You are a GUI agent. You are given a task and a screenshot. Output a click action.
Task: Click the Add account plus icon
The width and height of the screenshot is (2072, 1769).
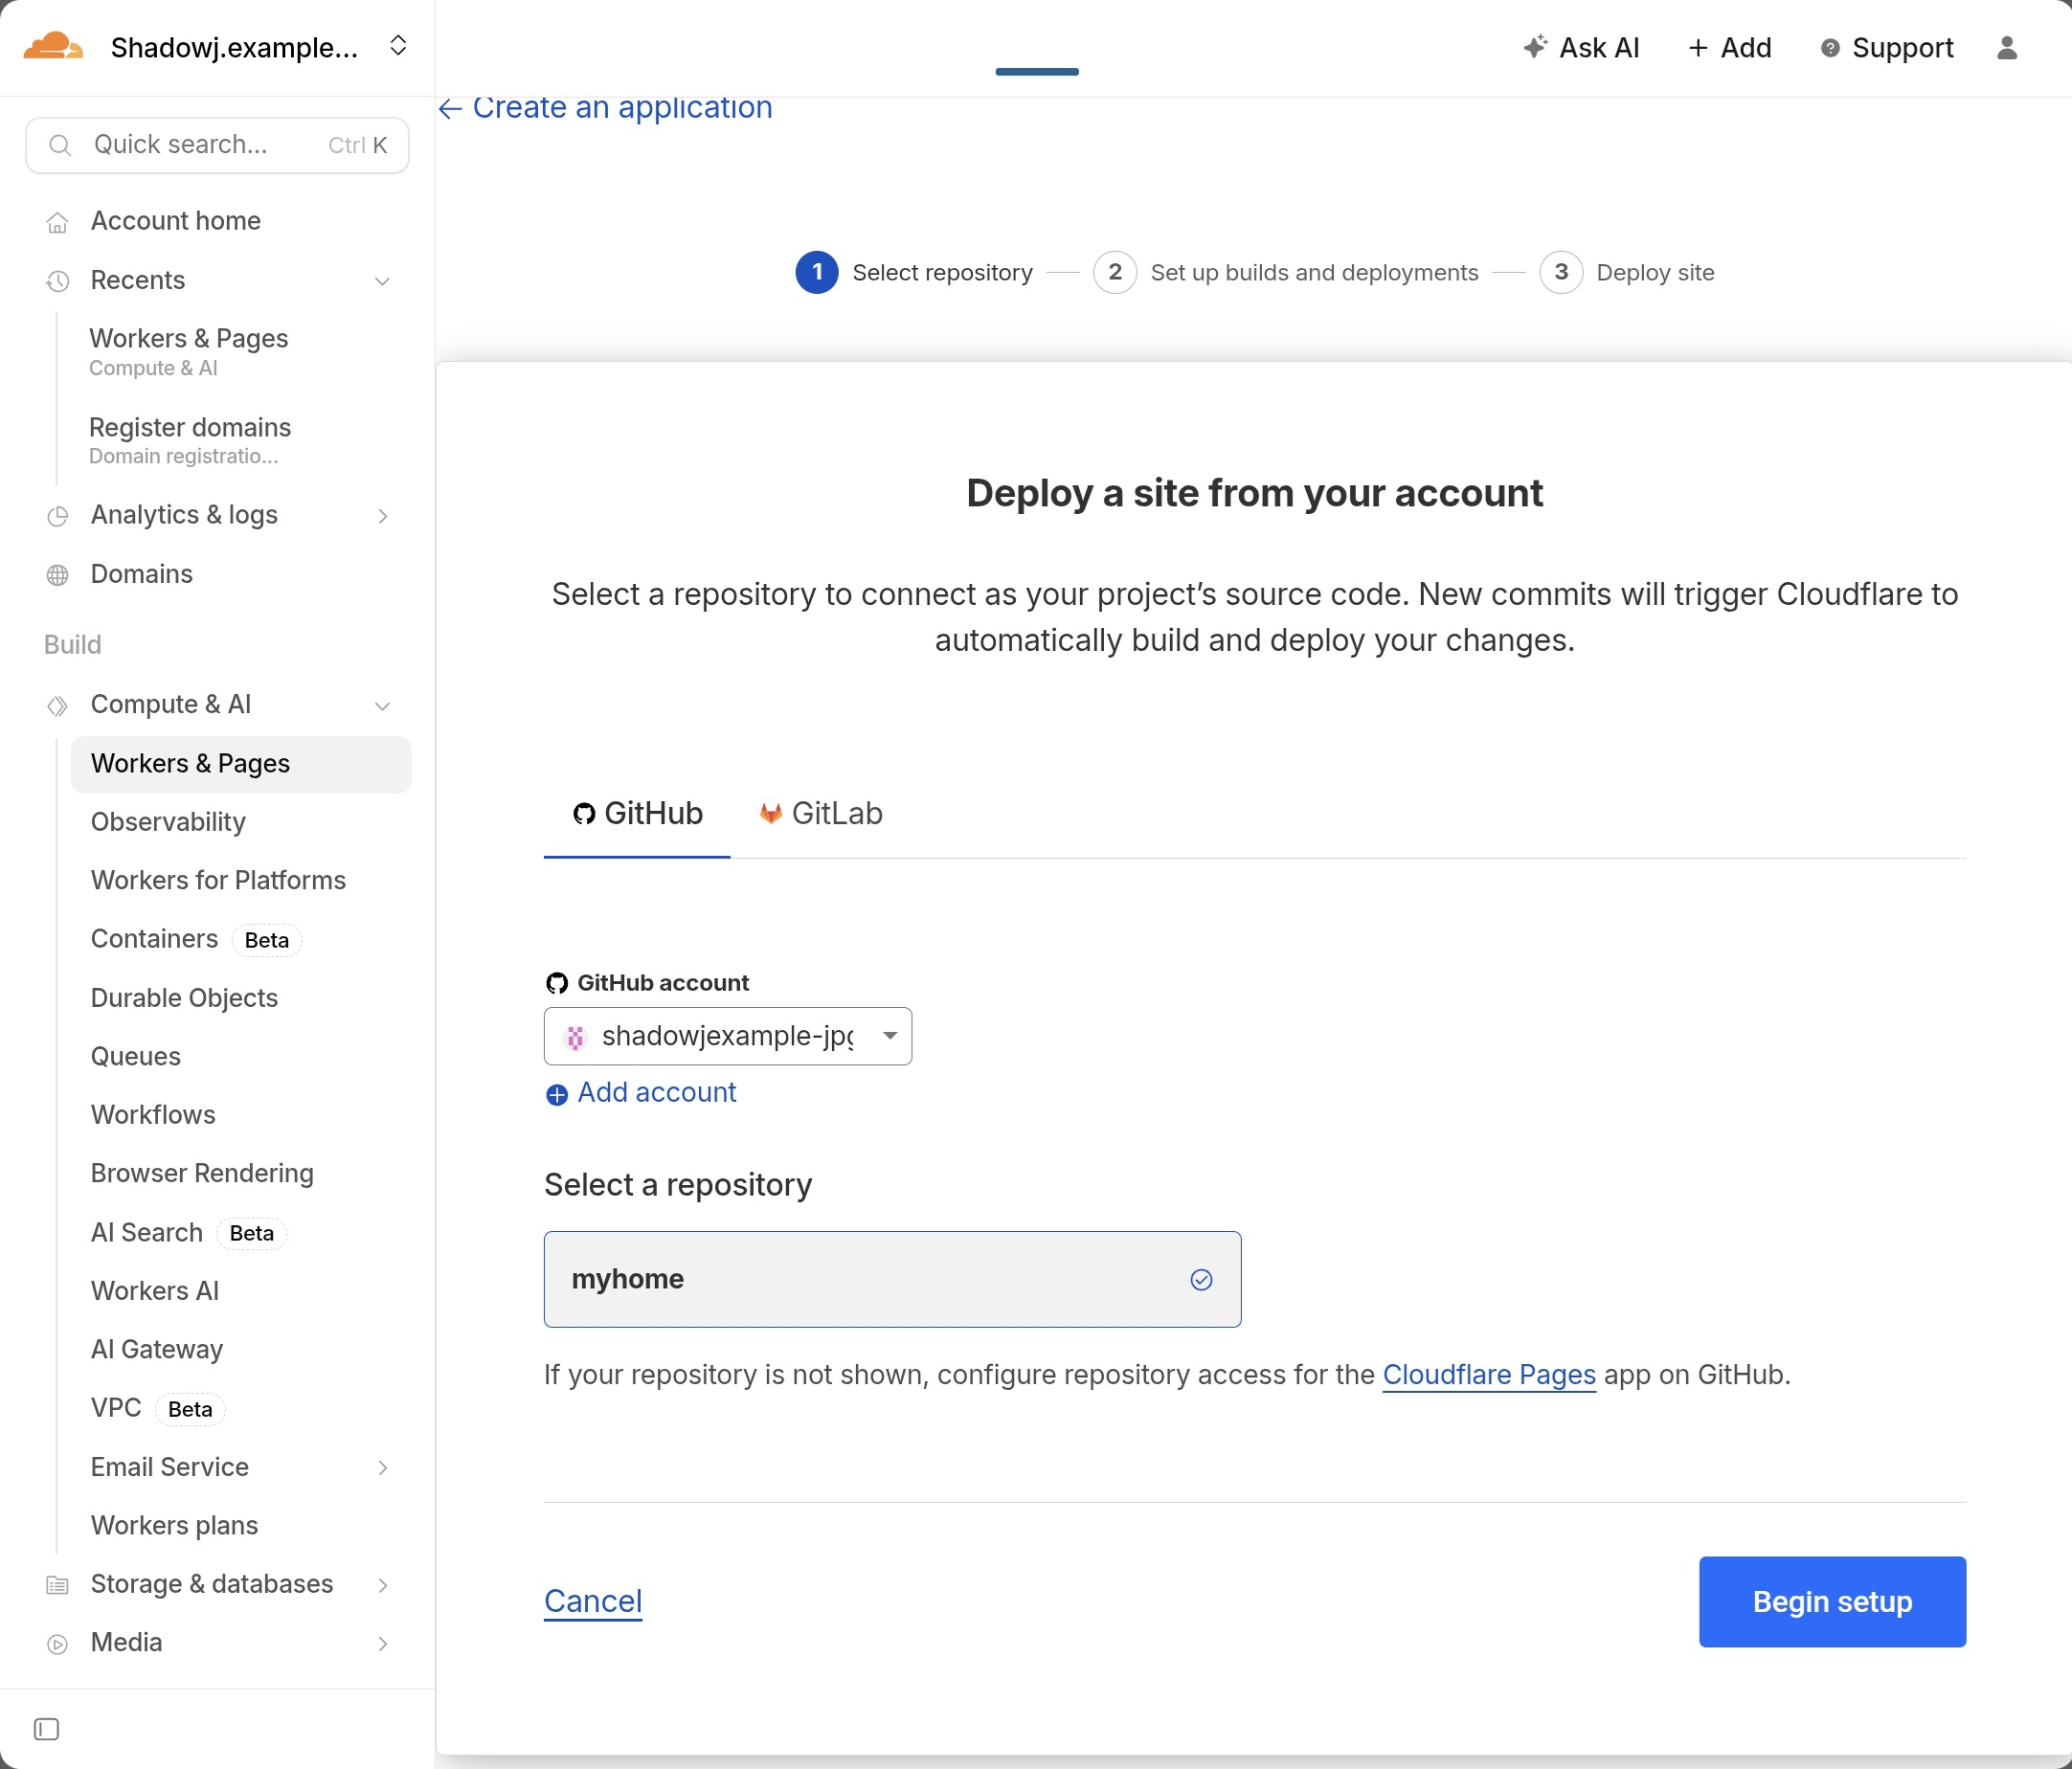[x=557, y=1094]
